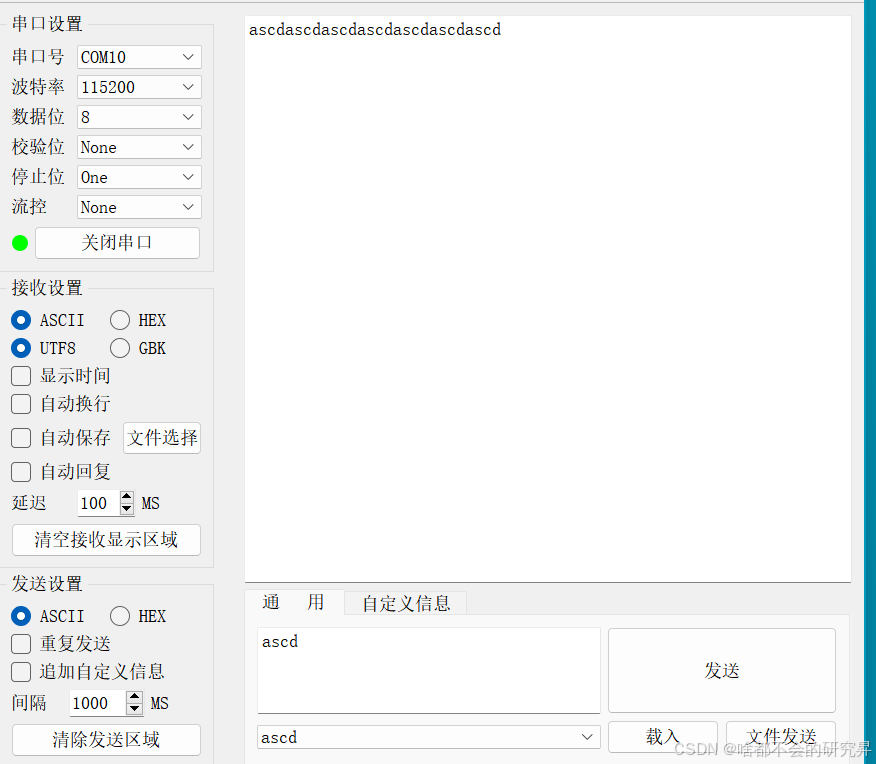Select HEX mode in 发送设置
This screenshot has height=764, width=876.
click(x=122, y=616)
